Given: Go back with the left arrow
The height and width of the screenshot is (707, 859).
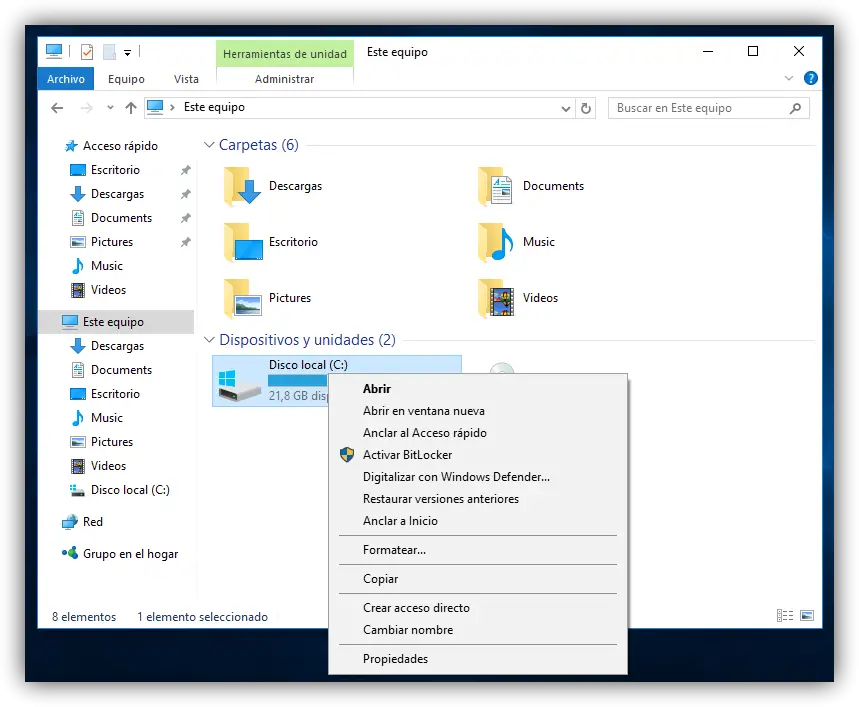Looking at the screenshot, I should (57, 108).
